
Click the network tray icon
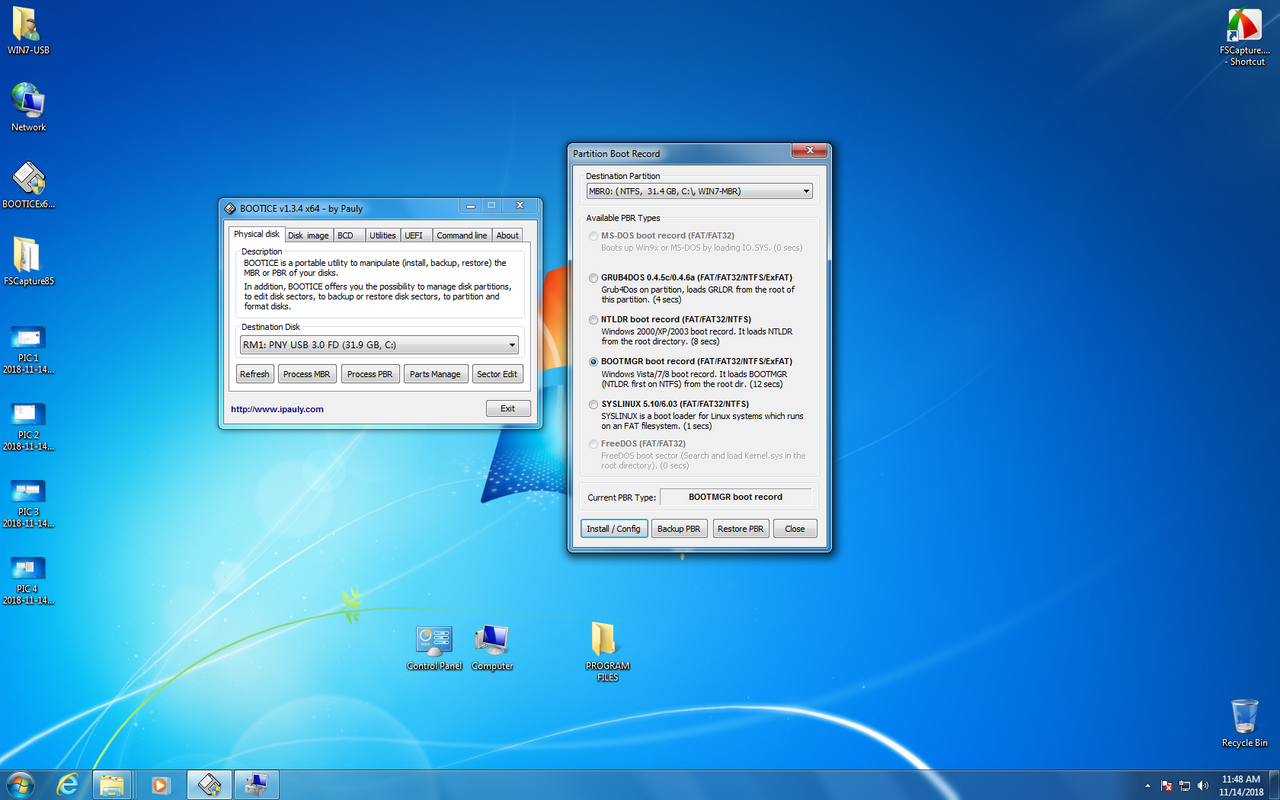click(x=1184, y=785)
